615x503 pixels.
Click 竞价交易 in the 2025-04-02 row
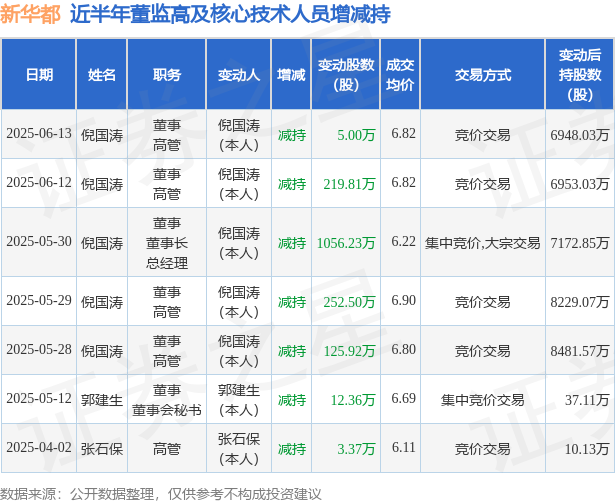coord(482,449)
